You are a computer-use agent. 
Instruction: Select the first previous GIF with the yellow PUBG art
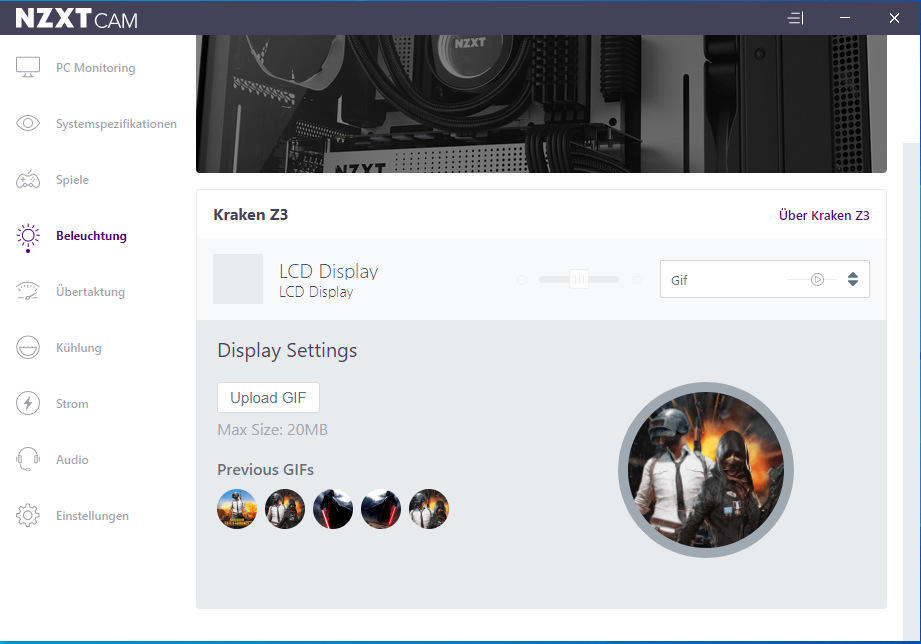[x=237, y=509]
